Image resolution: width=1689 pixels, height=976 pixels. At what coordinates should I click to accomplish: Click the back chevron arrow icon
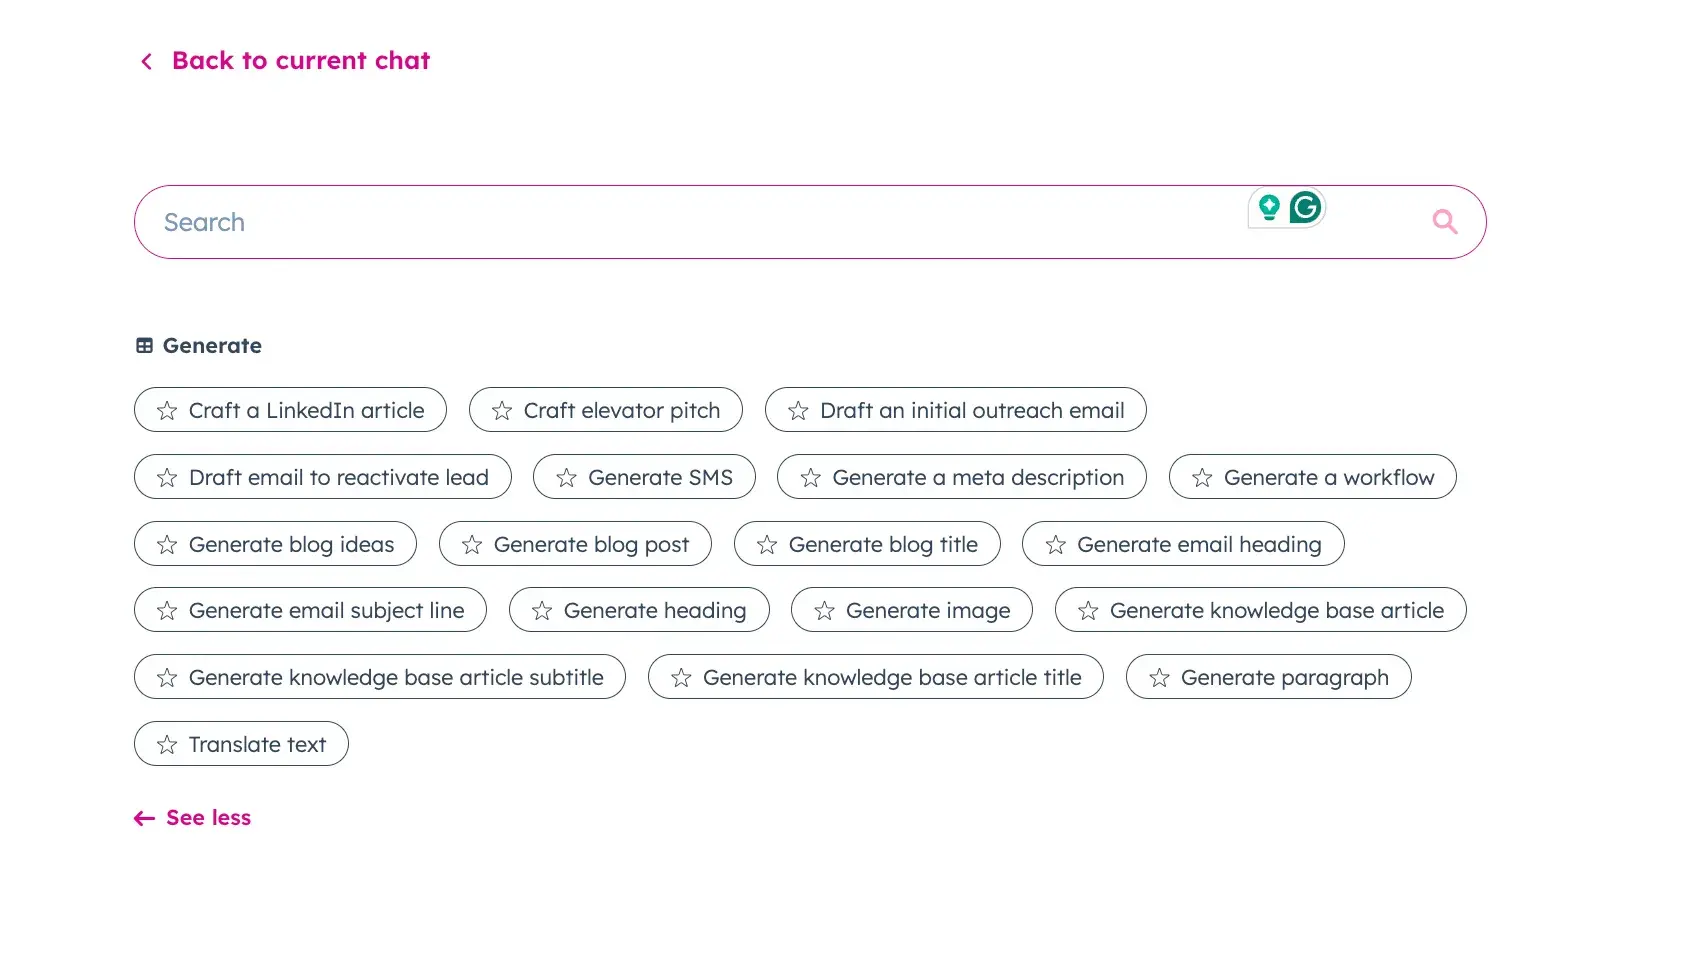pyautogui.click(x=147, y=62)
